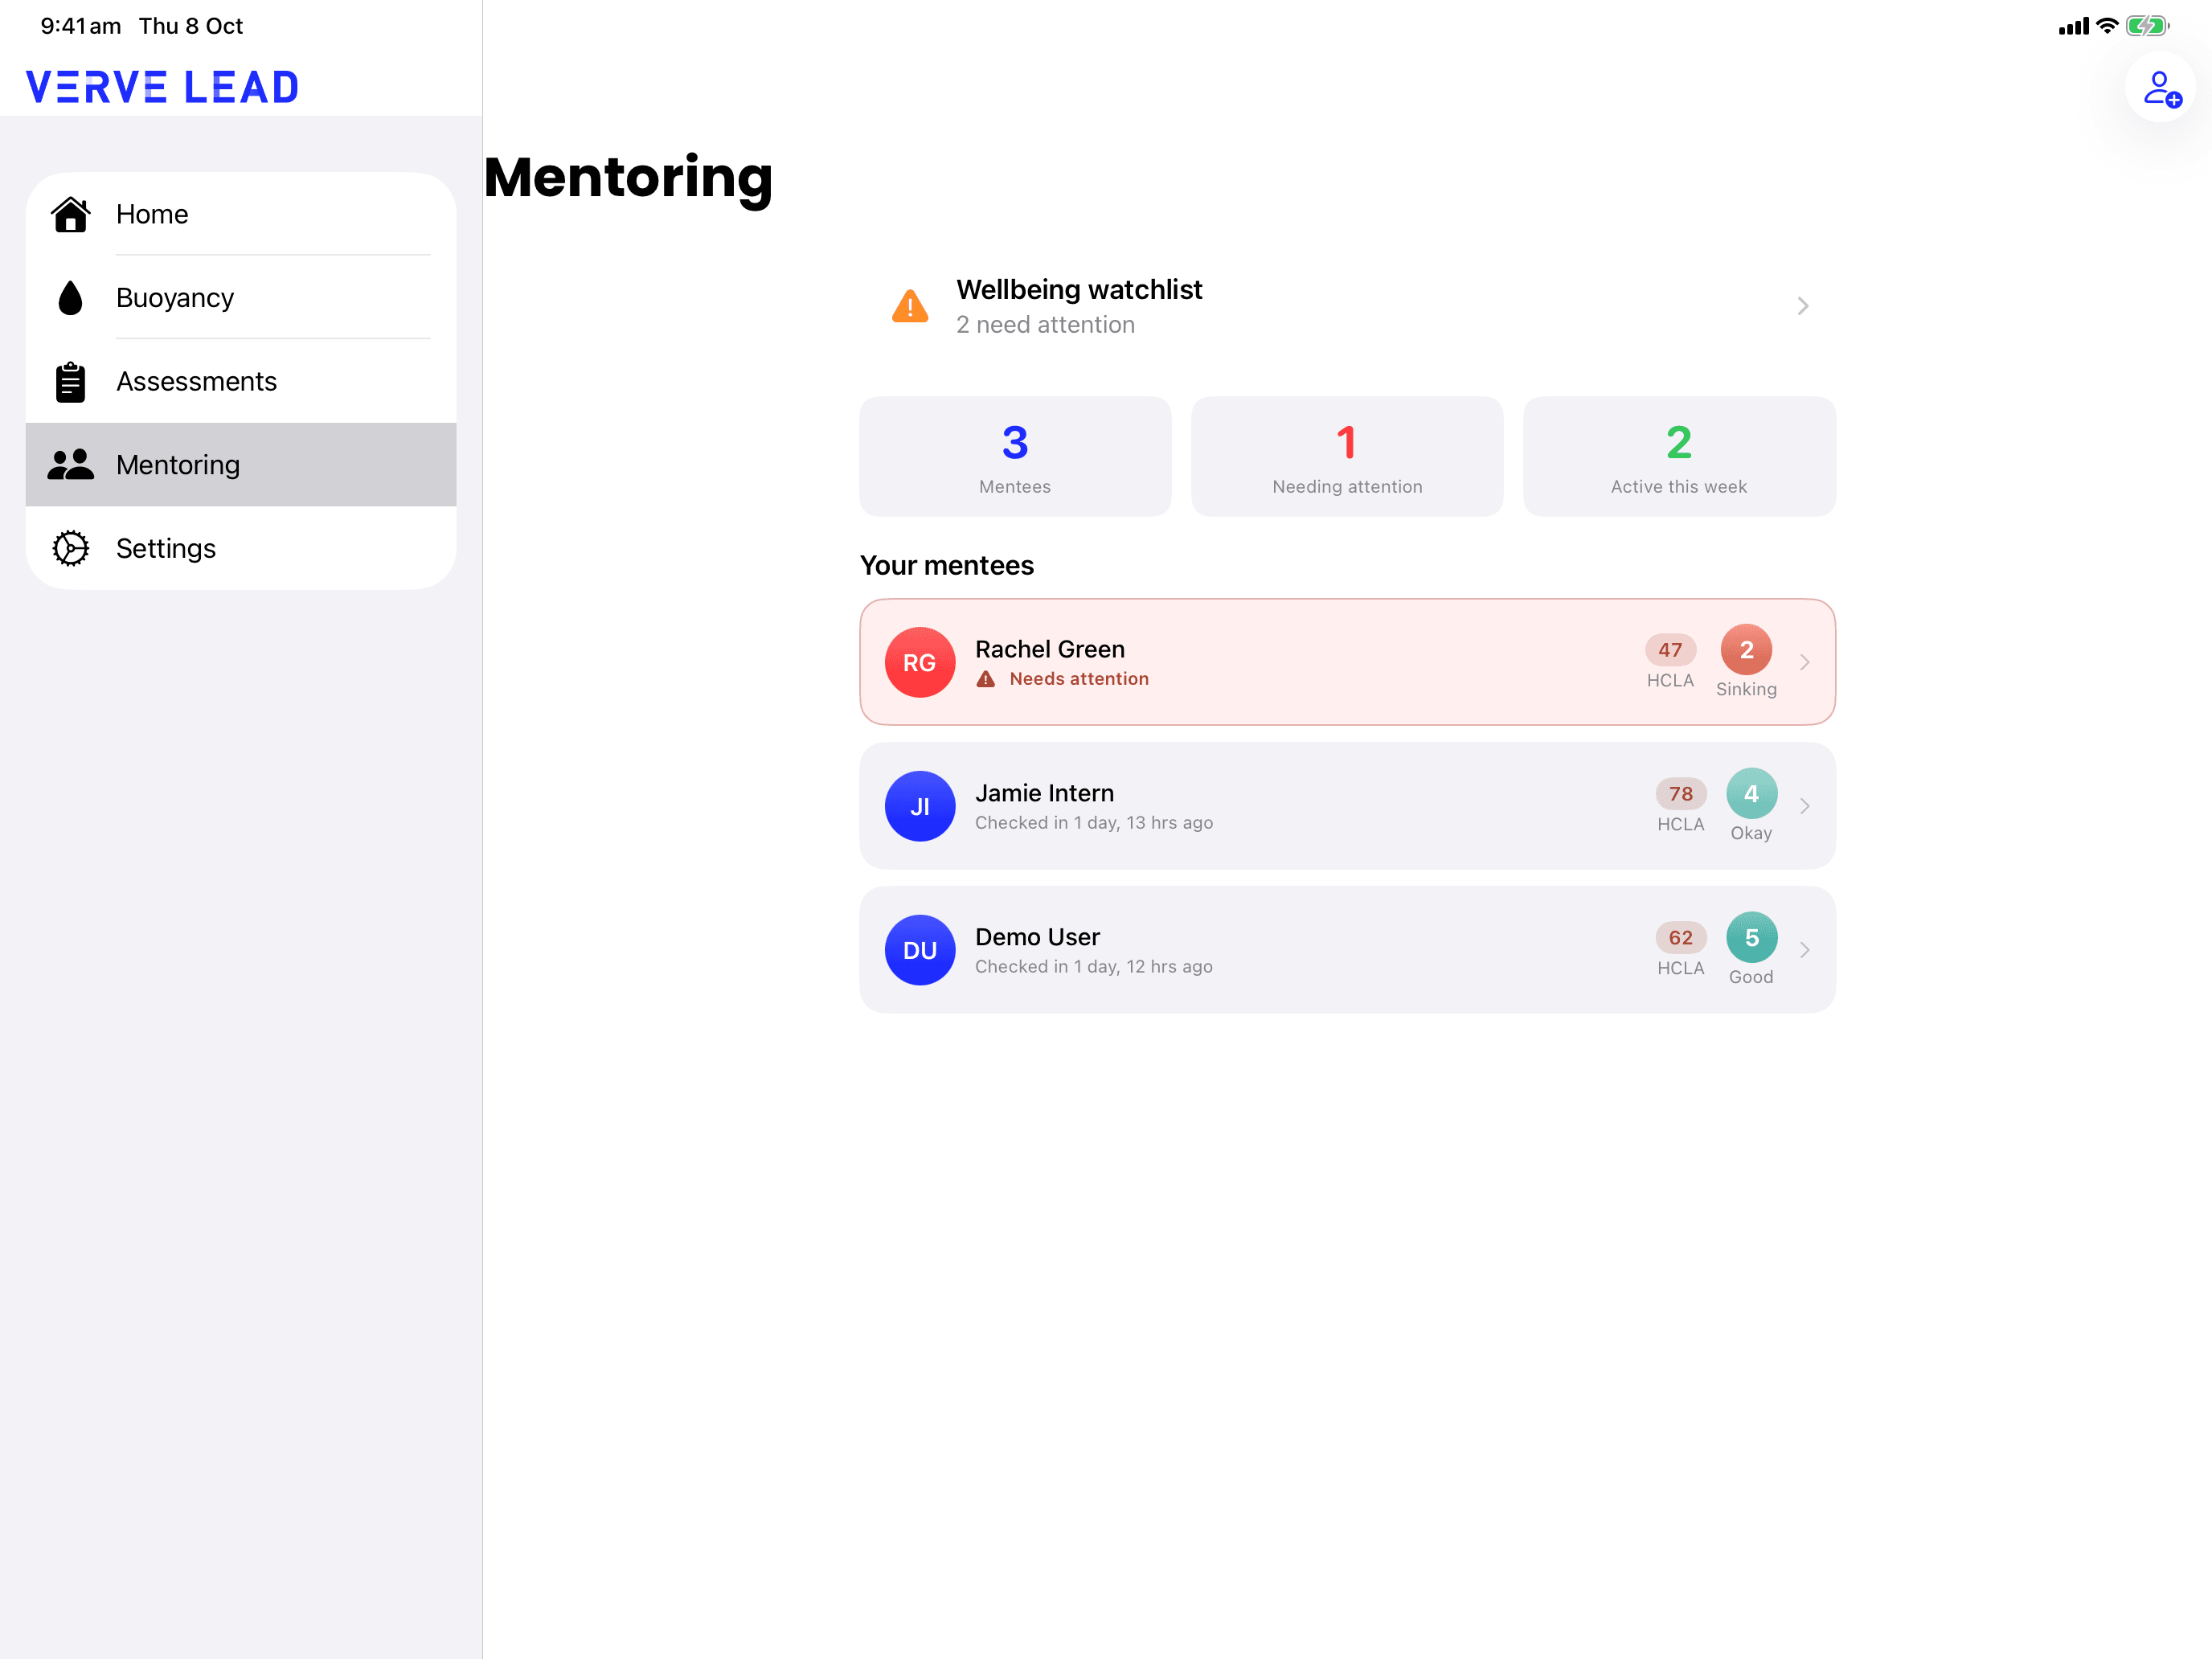Click the 2 Active this week card
This screenshot has height=1659, width=2212.
click(1679, 457)
